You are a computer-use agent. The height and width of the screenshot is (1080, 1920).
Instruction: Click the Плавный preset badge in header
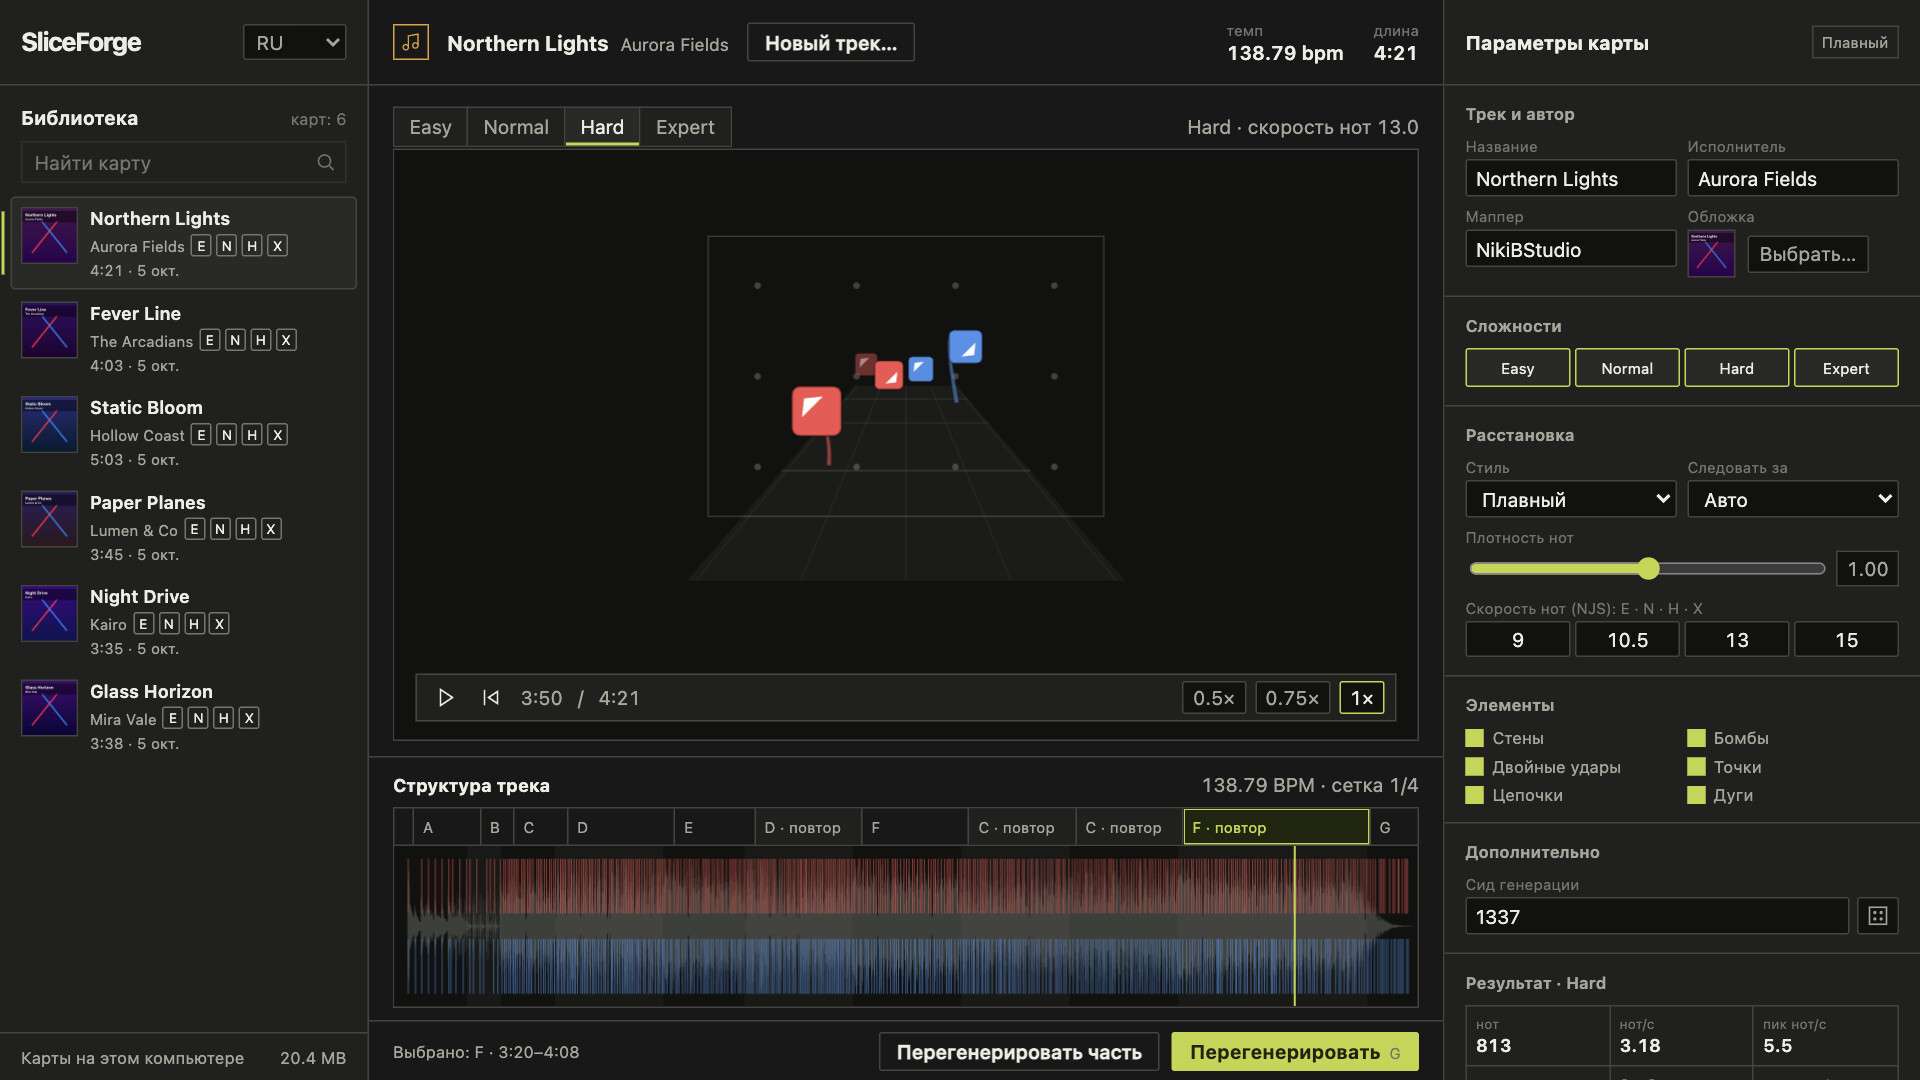pyautogui.click(x=1854, y=42)
